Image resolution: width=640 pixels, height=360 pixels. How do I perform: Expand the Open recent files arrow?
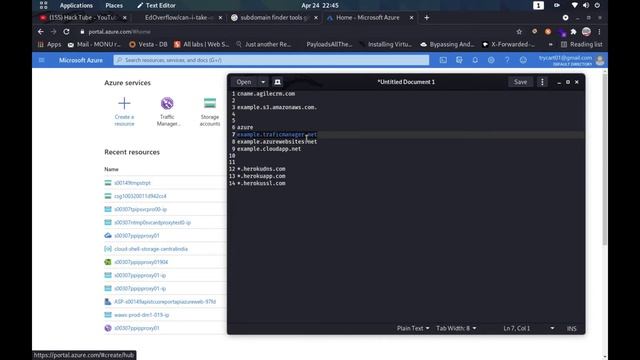(263, 82)
